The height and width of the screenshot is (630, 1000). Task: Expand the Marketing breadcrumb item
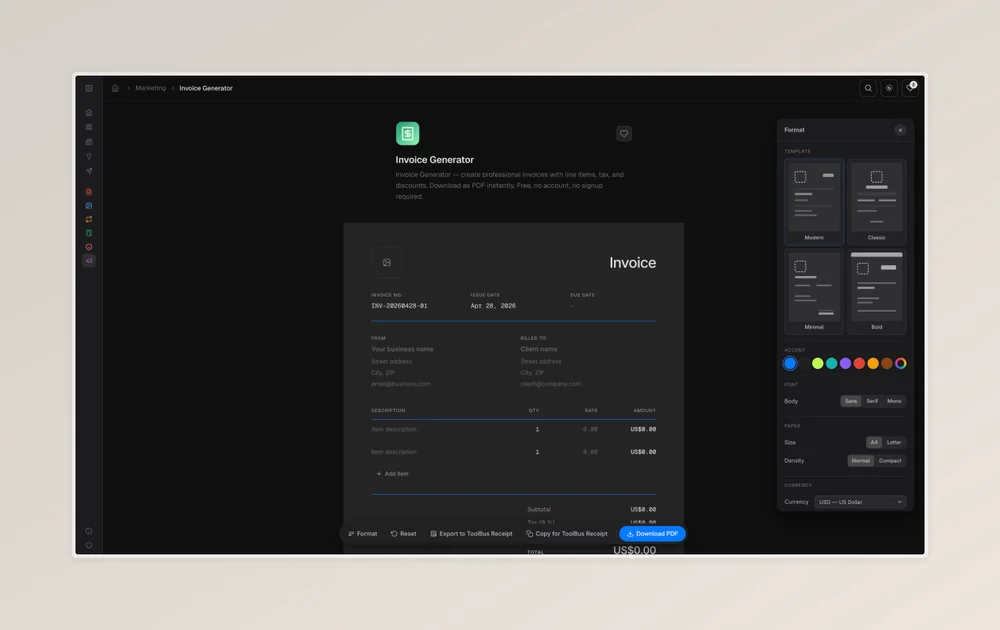coord(151,88)
